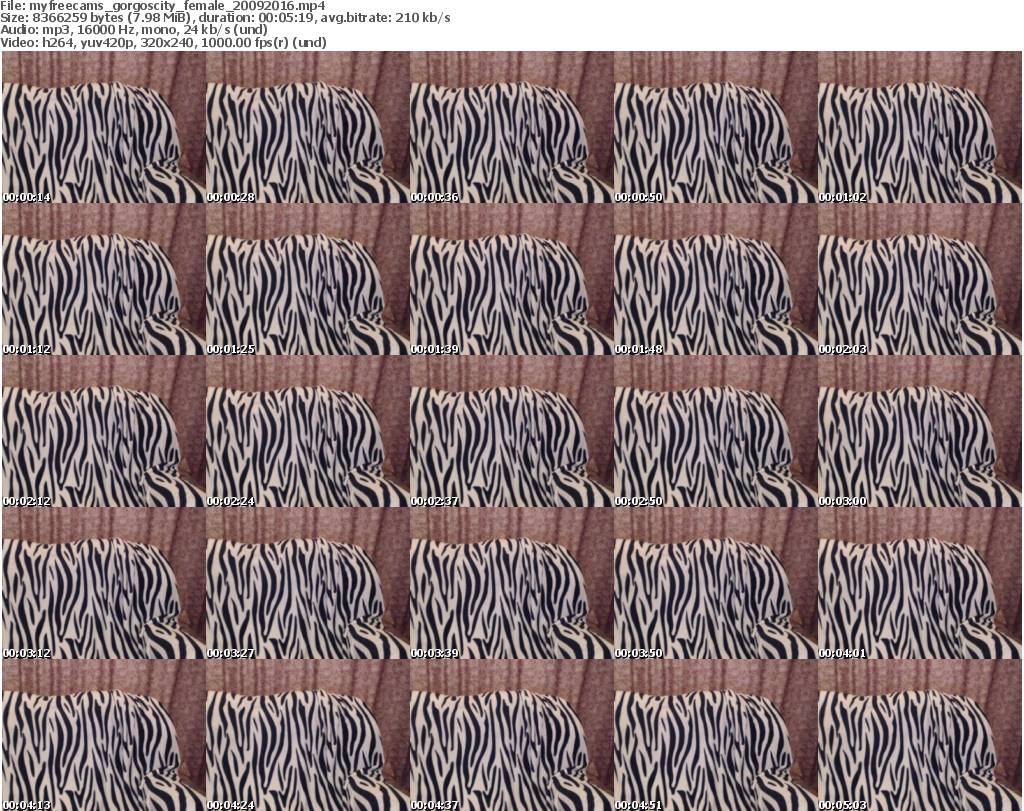Pick the frame at 00:01:48
The image size is (1024, 811).
tap(715, 279)
